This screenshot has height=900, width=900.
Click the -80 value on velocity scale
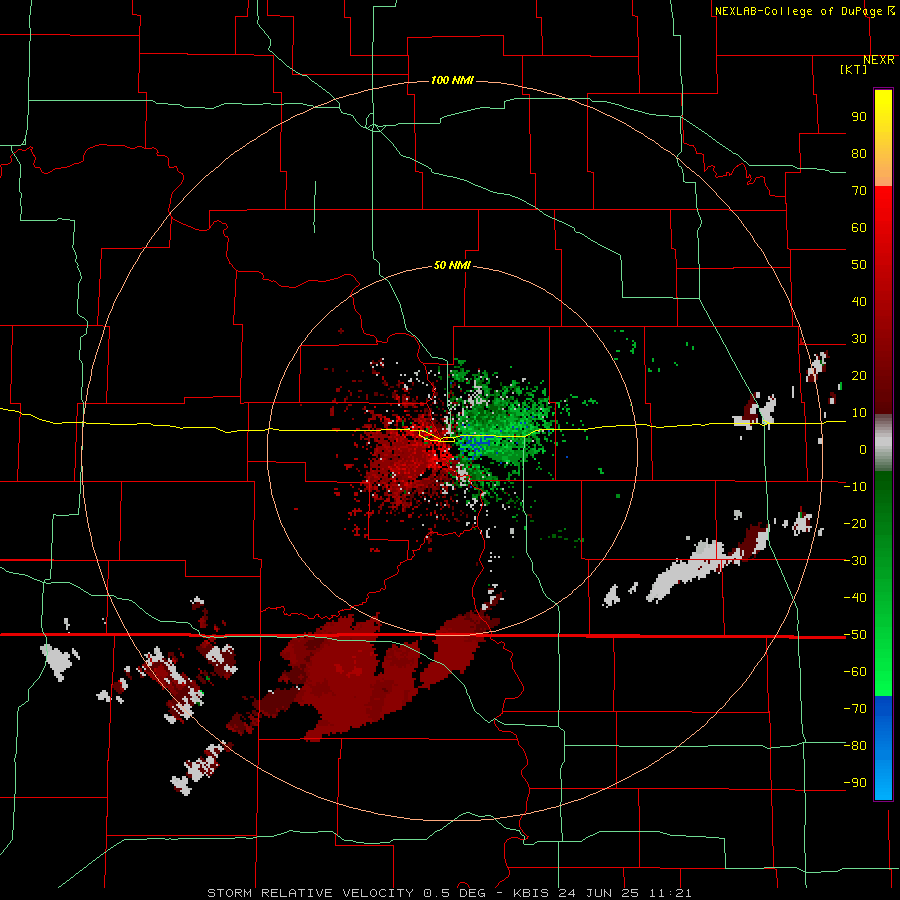(855, 746)
